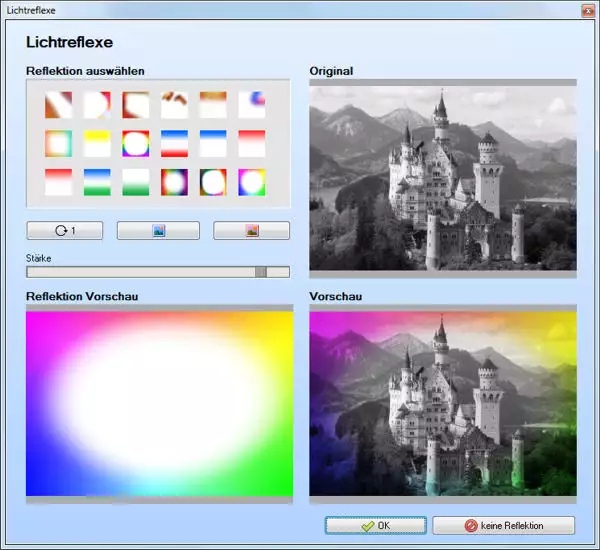Select the diagonal brown stripe reflection thumbnail
Viewport: 600px width, 550px height.
(58, 105)
